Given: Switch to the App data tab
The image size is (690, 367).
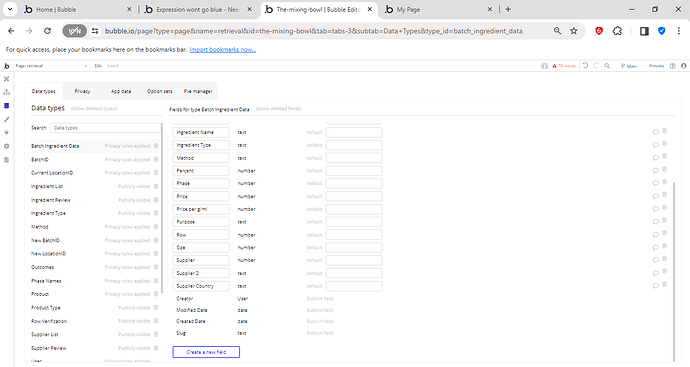Looking at the screenshot, I should pos(121,91).
